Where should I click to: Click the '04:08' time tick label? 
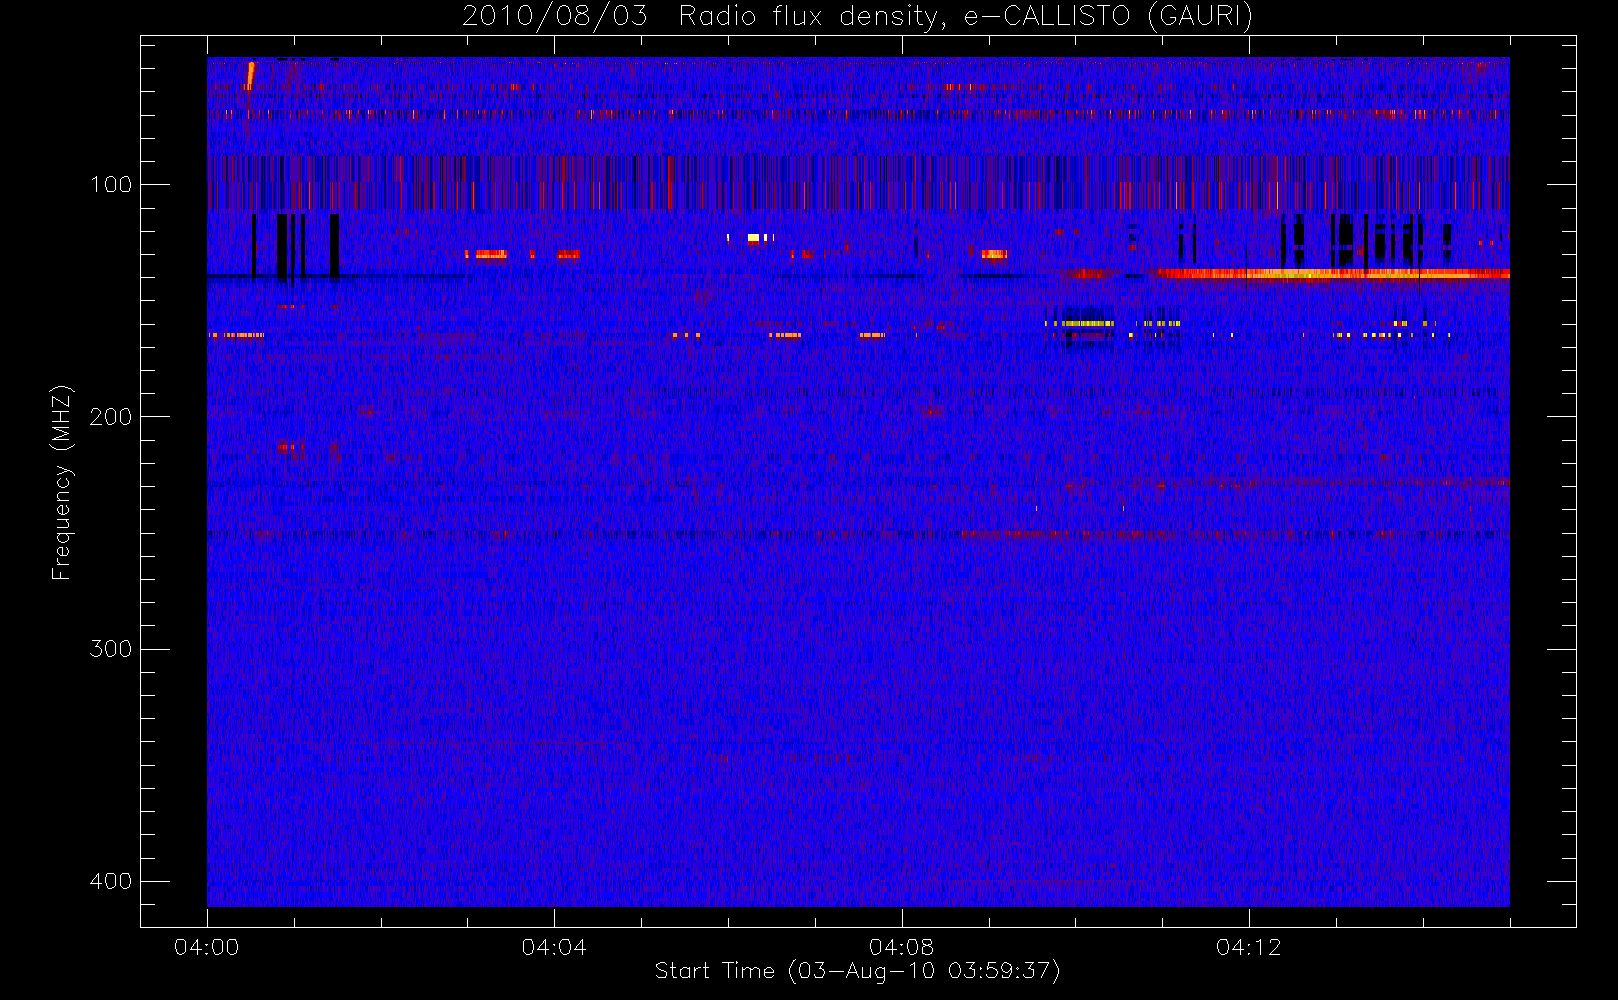pyautogui.click(x=901, y=947)
